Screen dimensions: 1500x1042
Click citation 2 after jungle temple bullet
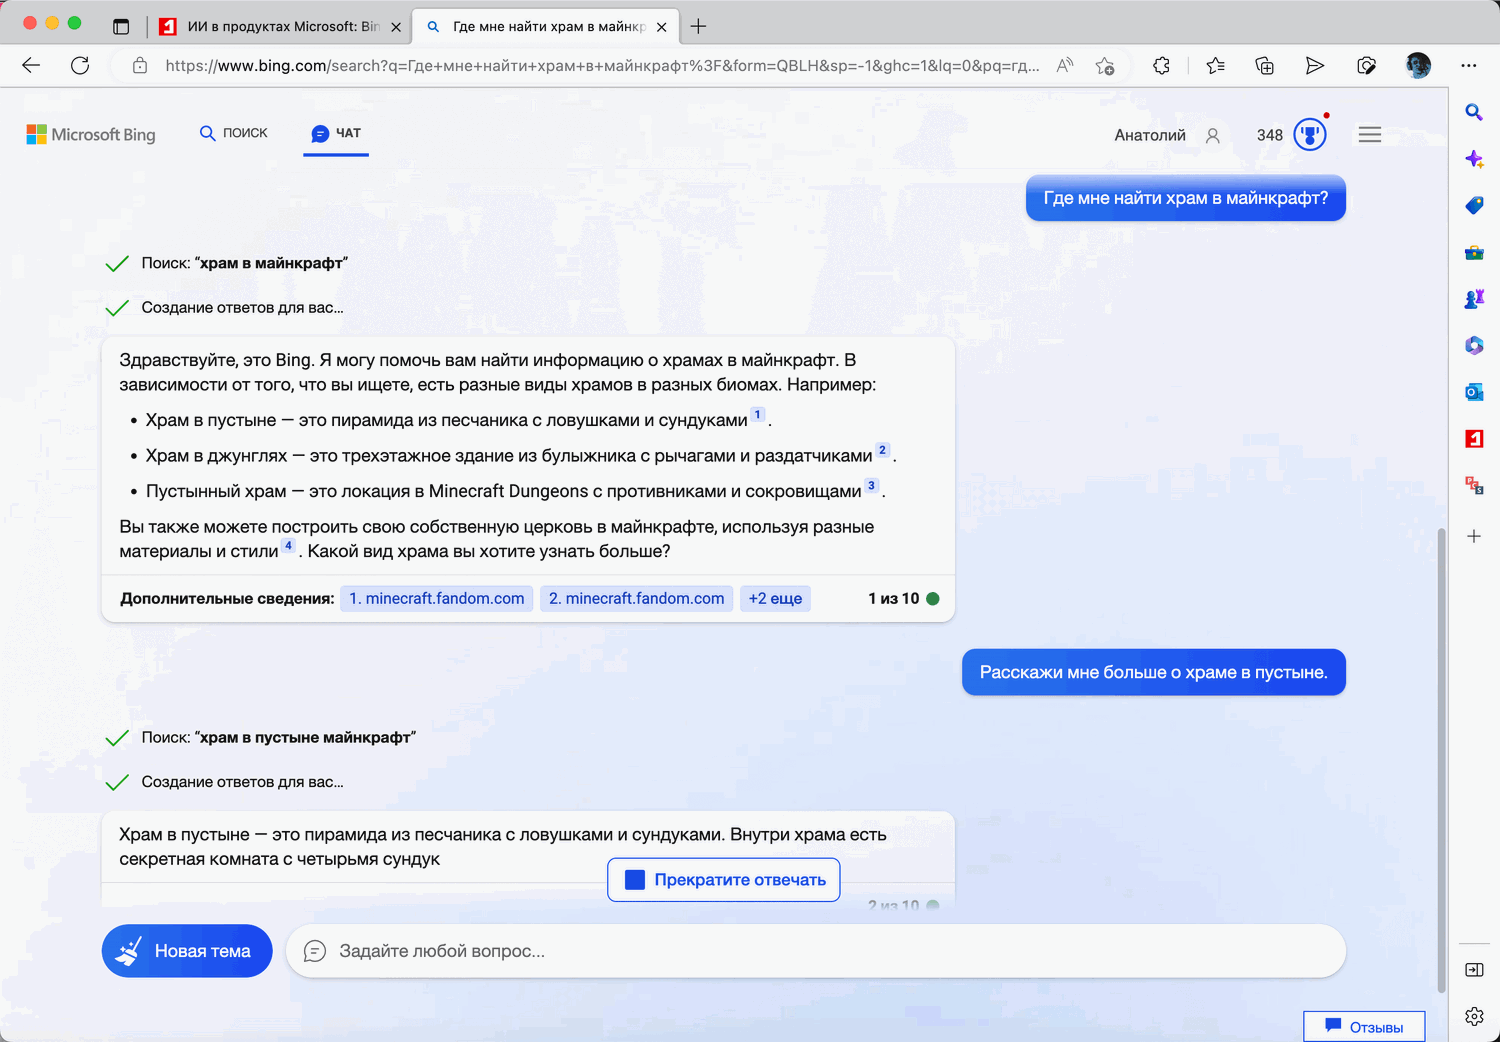[x=882, y=450]
